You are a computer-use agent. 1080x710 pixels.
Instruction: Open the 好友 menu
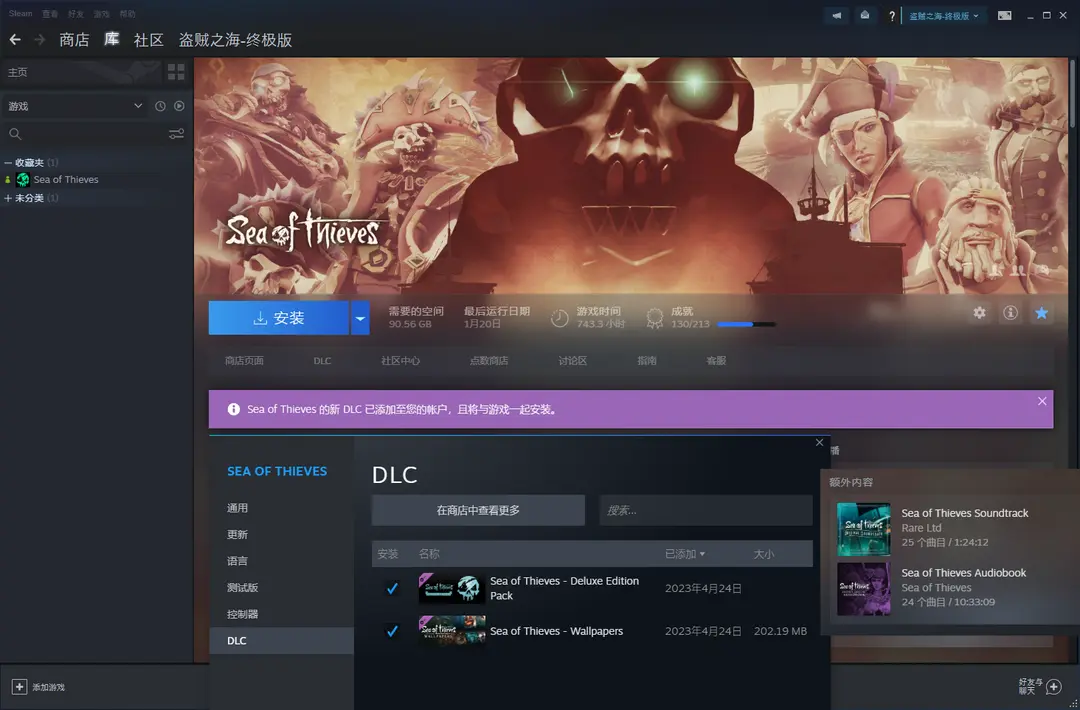click(76, 14)
